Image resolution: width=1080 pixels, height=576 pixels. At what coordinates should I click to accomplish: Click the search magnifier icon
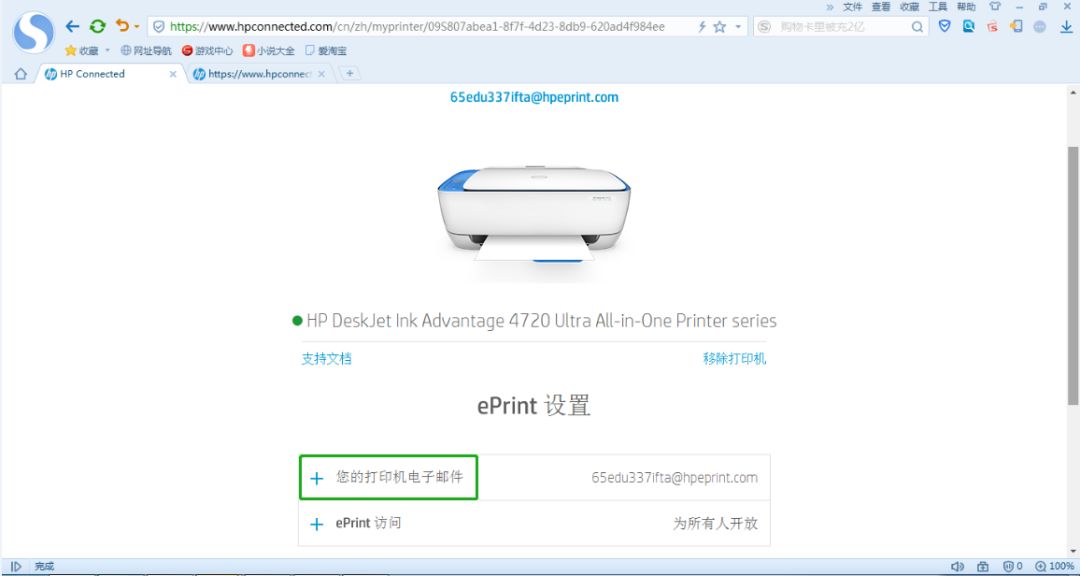tap(917, 27)
